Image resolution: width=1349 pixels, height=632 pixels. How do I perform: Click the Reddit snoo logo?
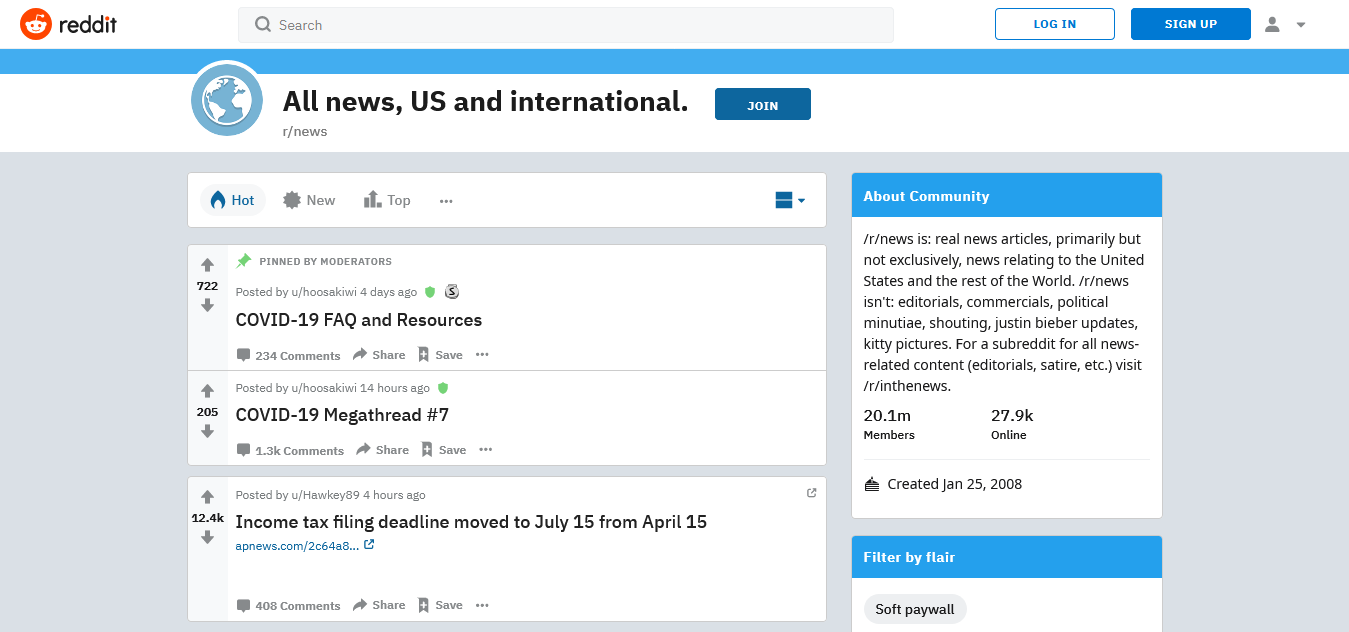(x=37, y=23)
